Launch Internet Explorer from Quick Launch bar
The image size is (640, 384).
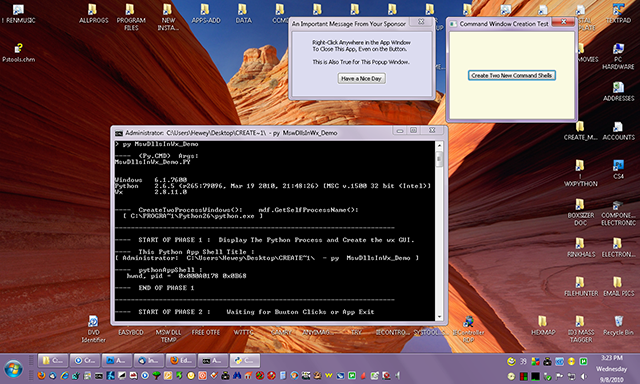pyautogui.click(x=64, y=375)
